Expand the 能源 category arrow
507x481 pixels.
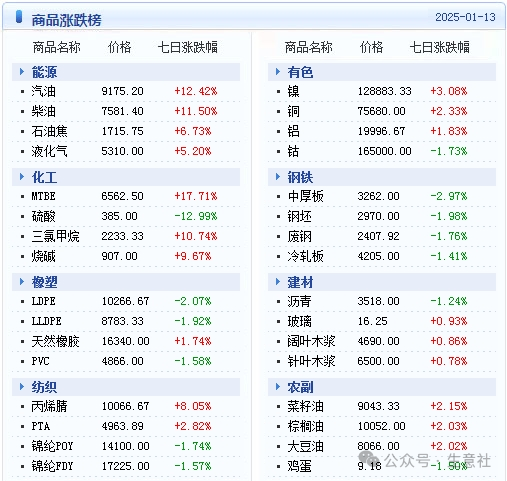(x=22, y=71)
